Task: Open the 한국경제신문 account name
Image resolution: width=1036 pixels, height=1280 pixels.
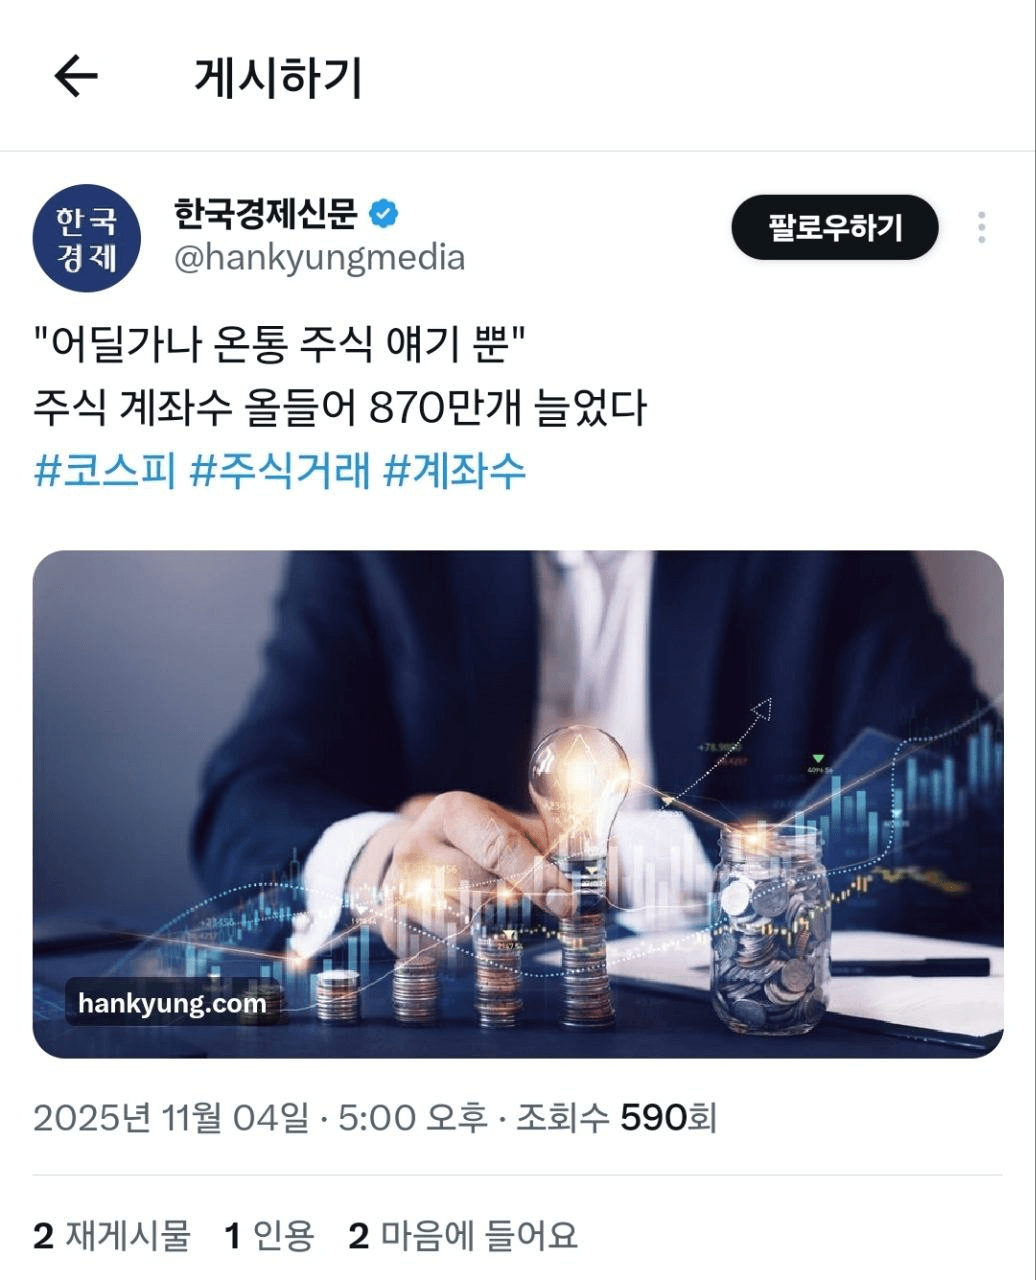Action: tap(266, 212)
